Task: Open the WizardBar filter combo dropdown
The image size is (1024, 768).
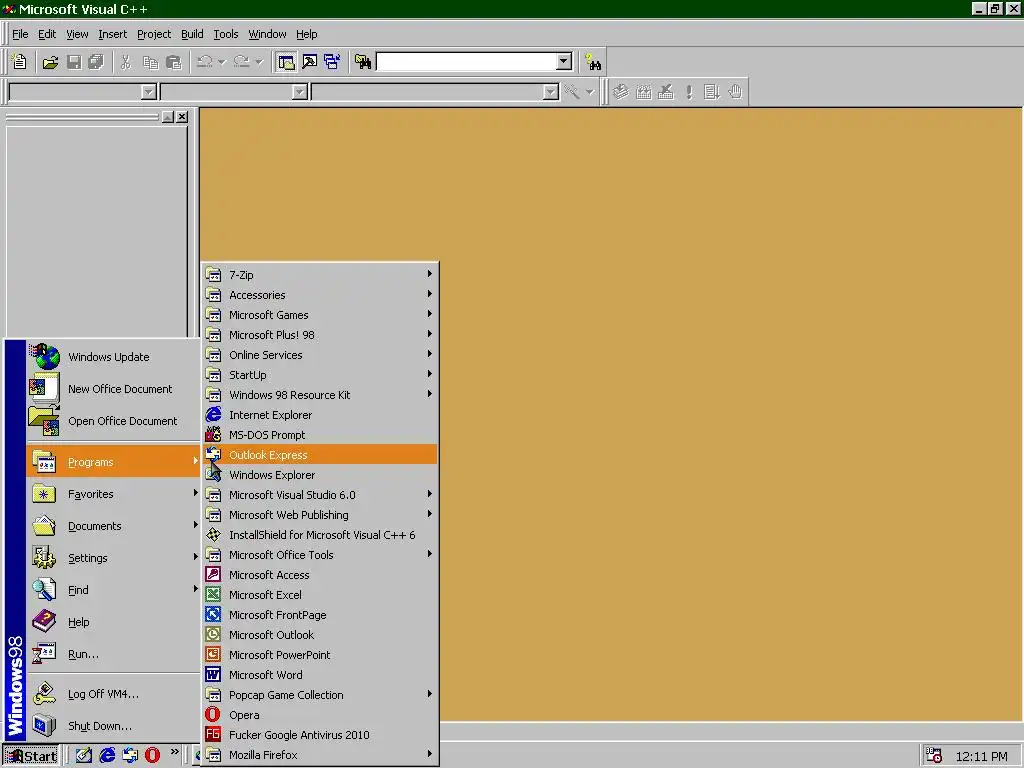Action: tap(300, 92)
